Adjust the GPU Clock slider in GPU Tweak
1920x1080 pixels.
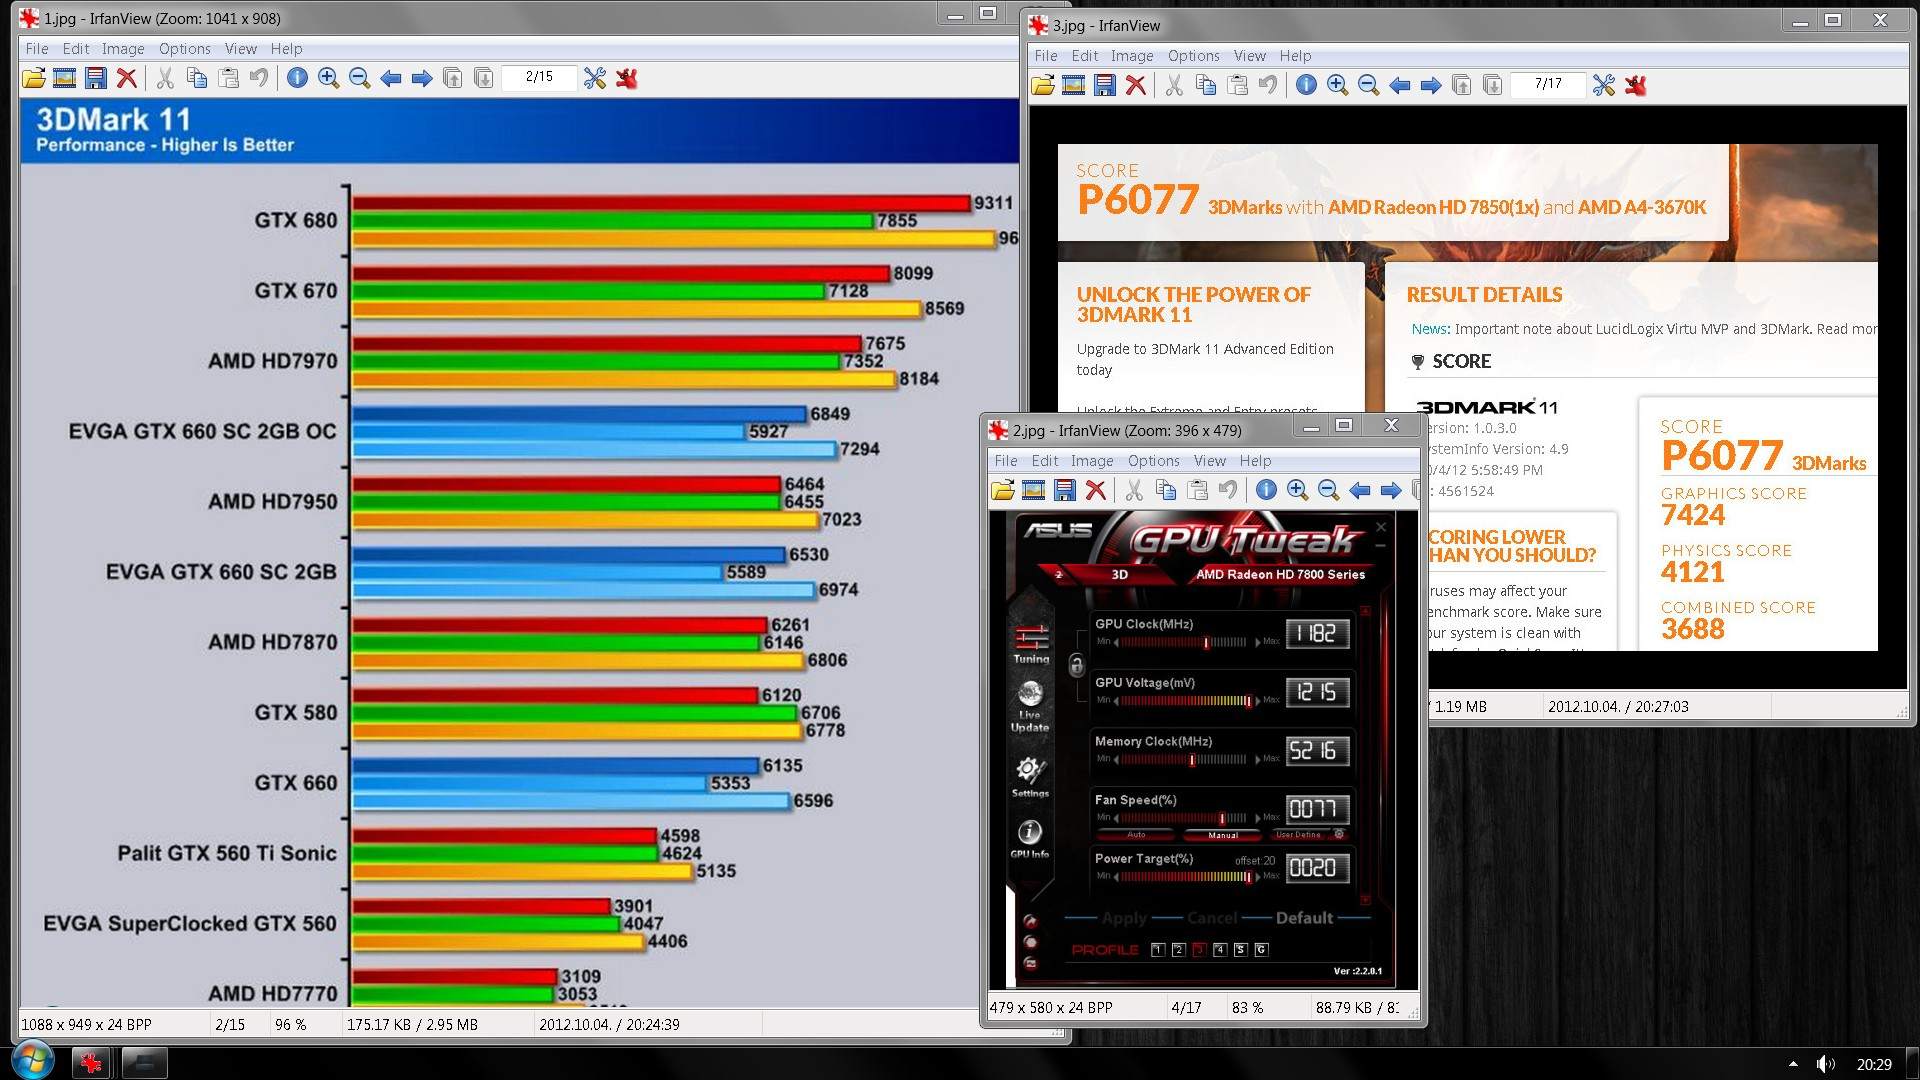click(x=1185, y=642)
